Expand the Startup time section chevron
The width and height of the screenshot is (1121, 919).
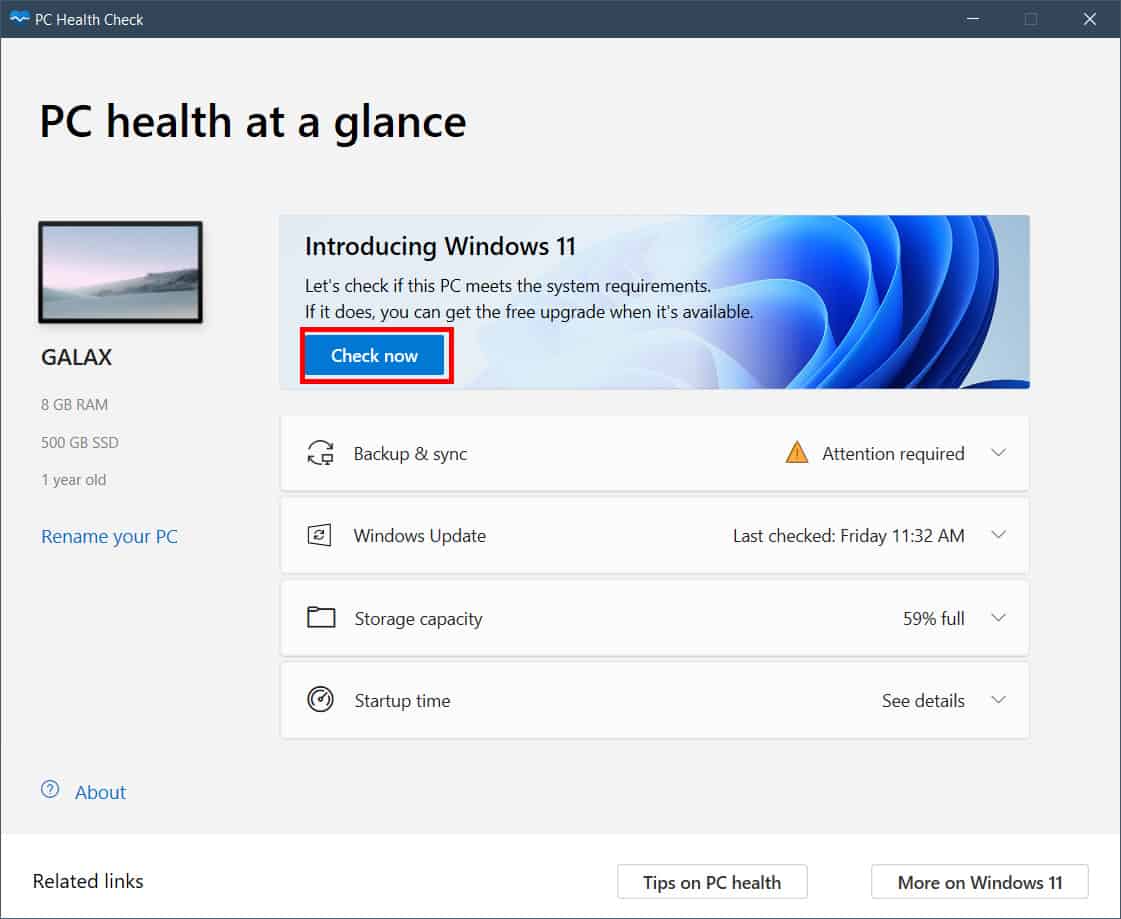point(998,700)
